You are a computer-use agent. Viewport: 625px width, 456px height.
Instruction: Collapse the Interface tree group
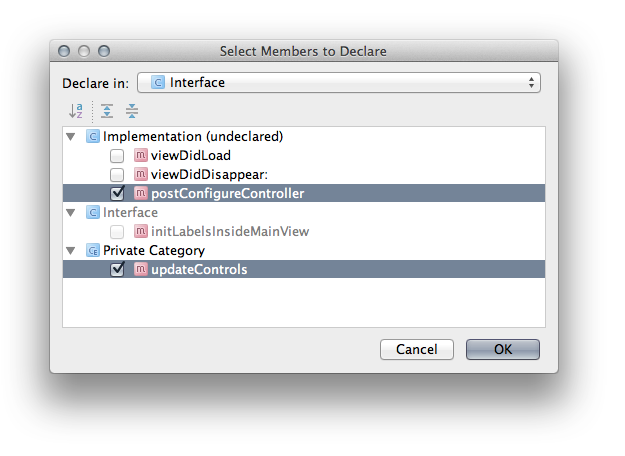tap(71, 213)
